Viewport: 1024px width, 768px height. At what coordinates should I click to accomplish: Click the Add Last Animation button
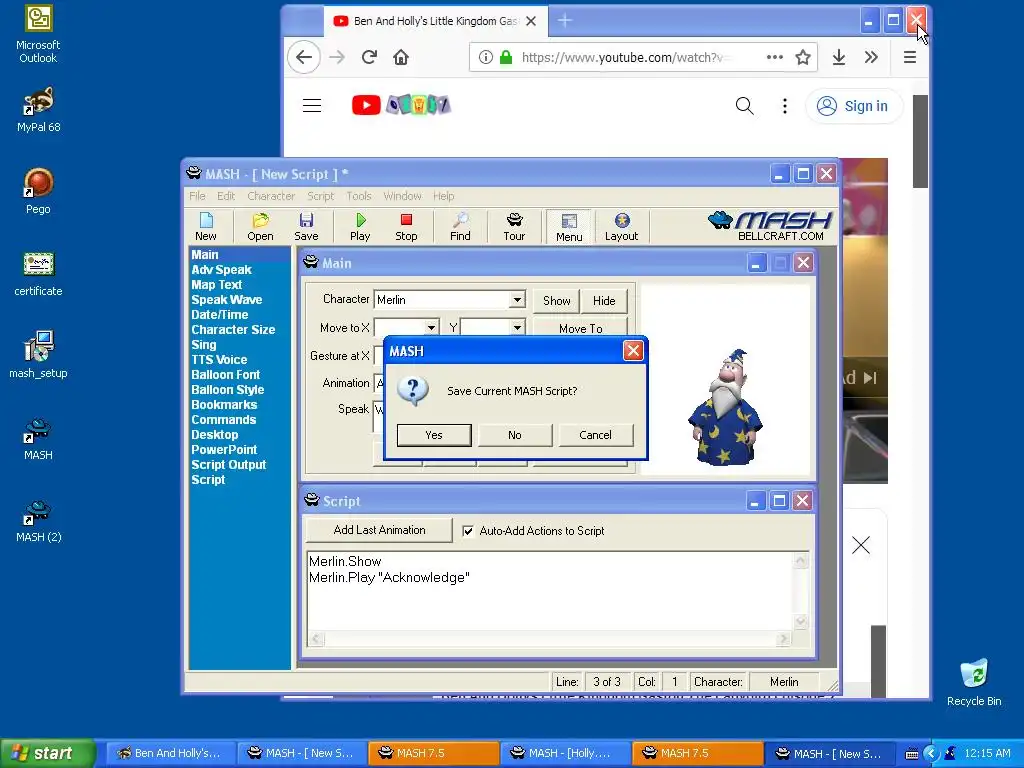(x=379, y=530)
